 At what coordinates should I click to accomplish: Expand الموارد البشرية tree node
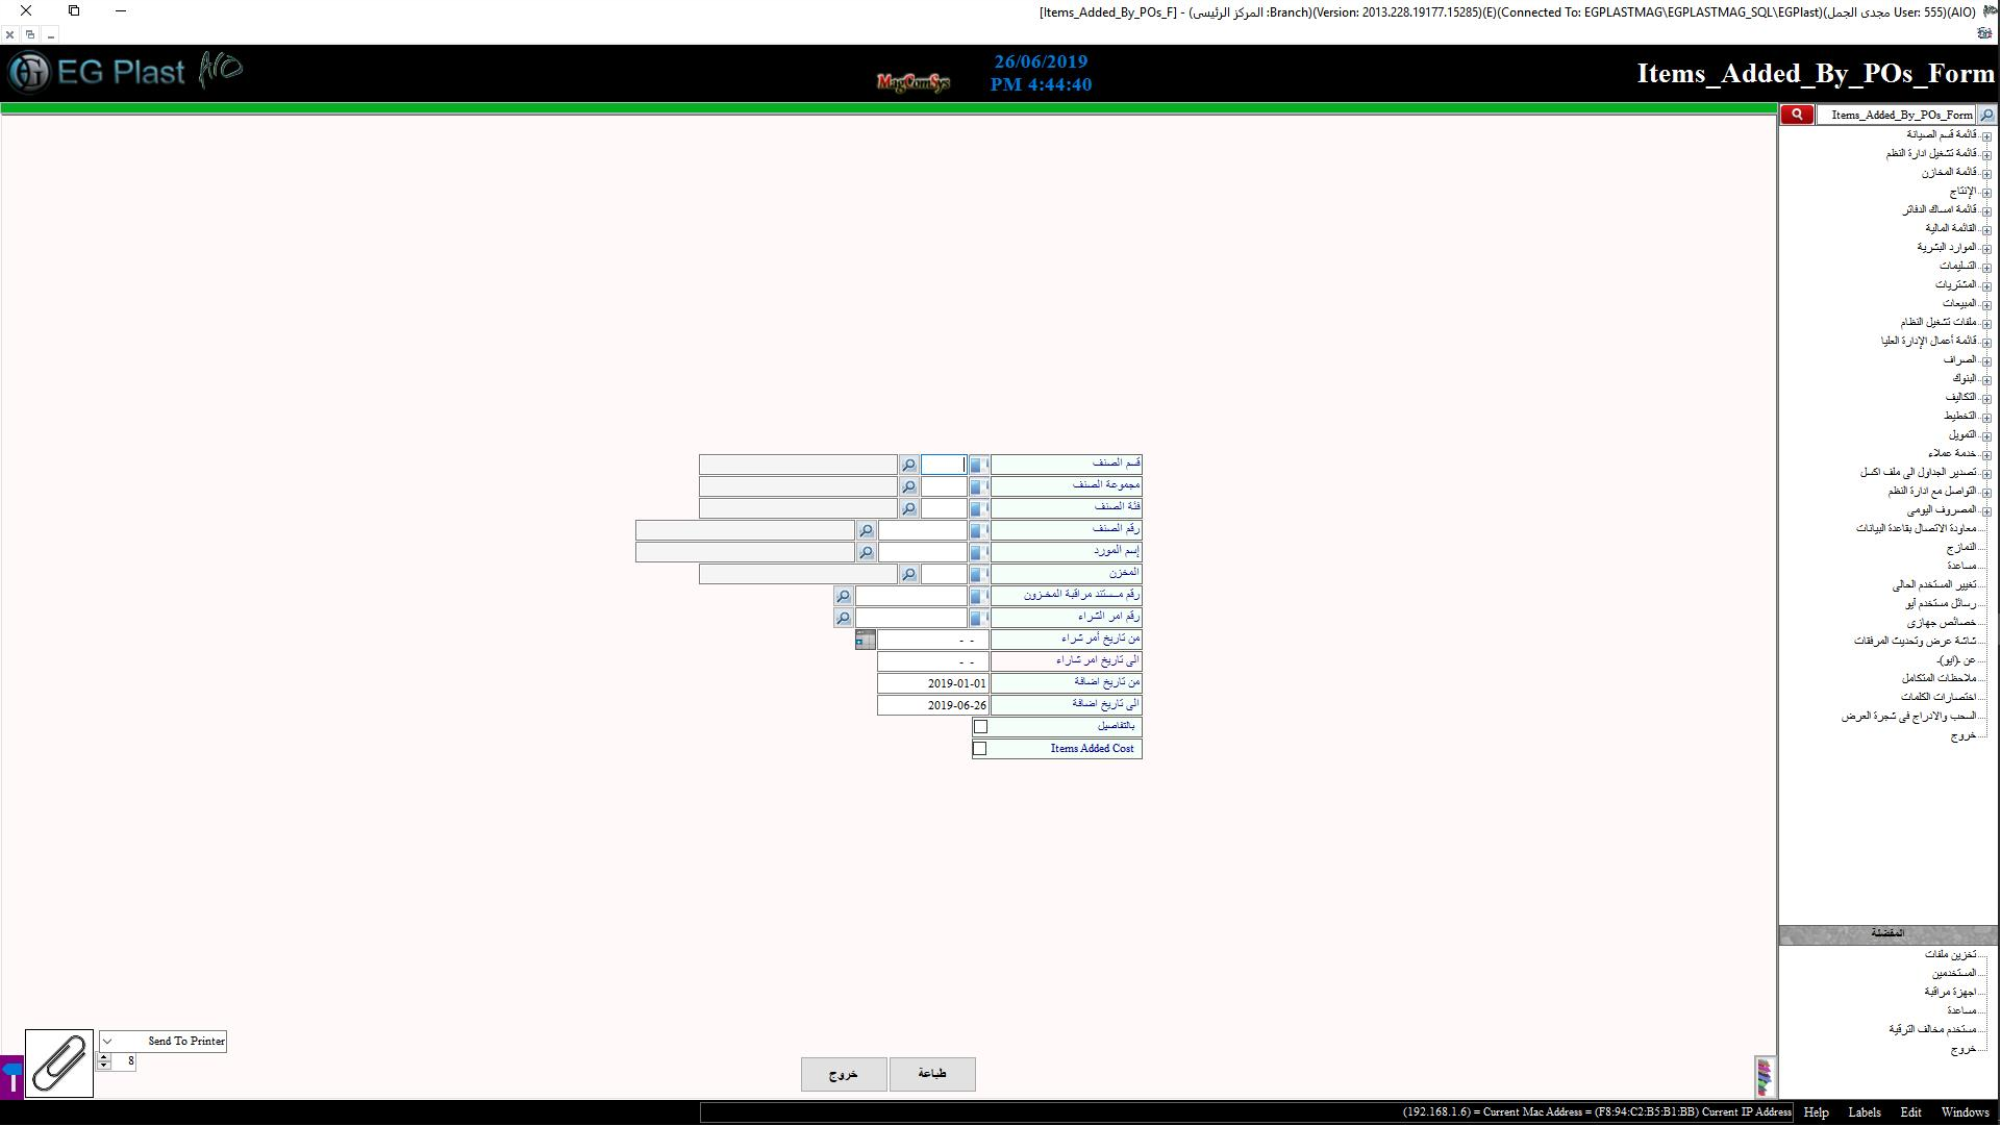coord(1986,249)
